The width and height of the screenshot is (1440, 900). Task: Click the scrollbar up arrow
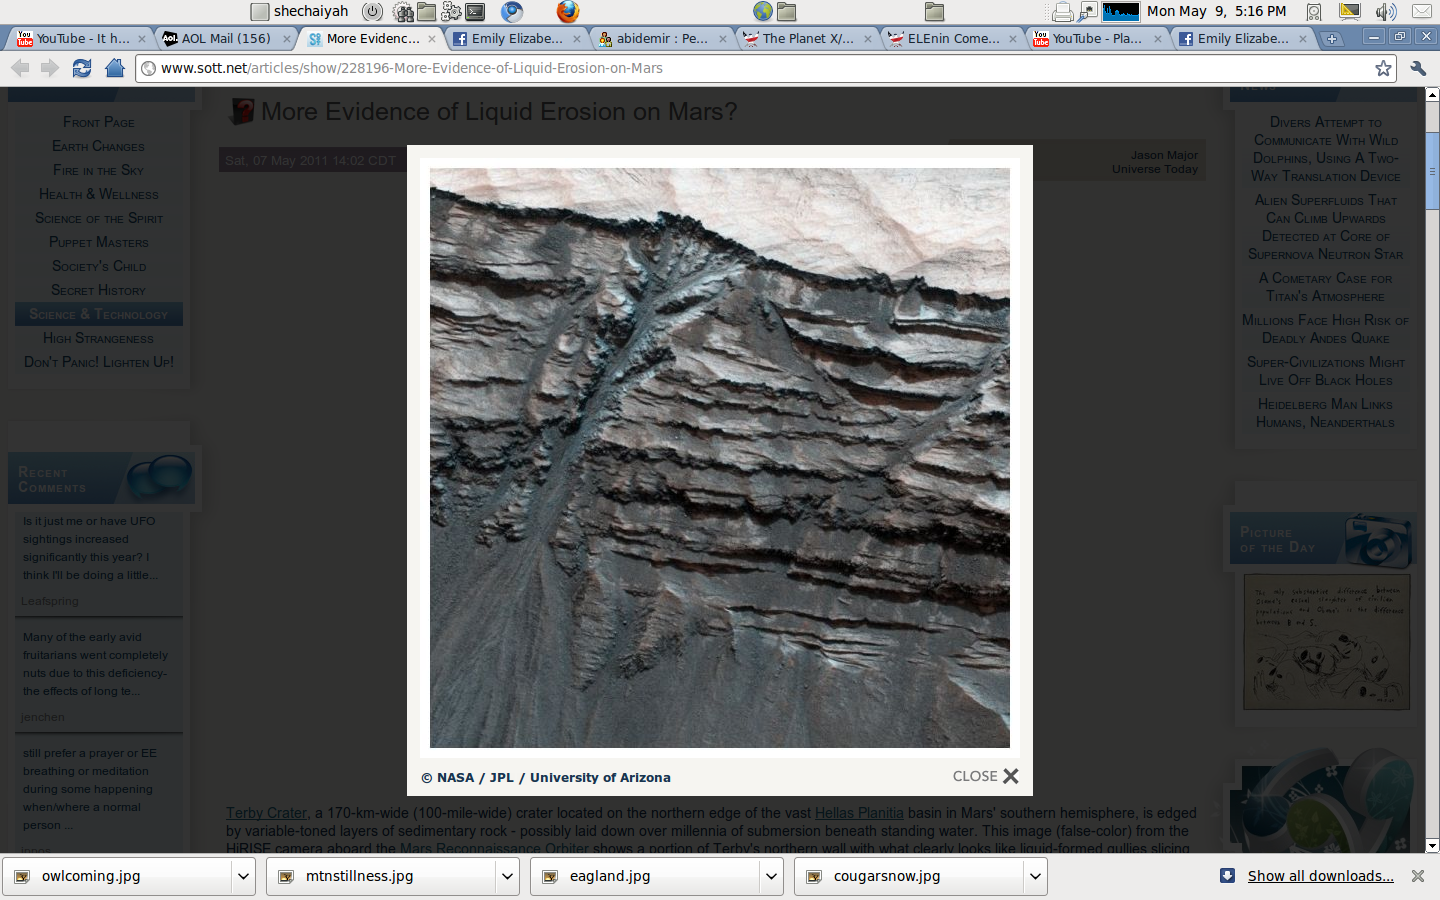pos(1432,95)
